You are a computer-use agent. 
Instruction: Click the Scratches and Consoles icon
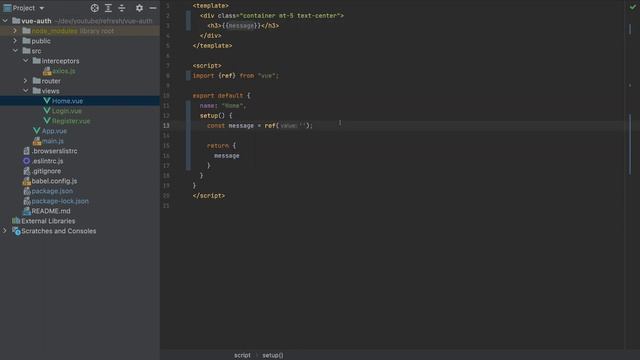(16, 231)
